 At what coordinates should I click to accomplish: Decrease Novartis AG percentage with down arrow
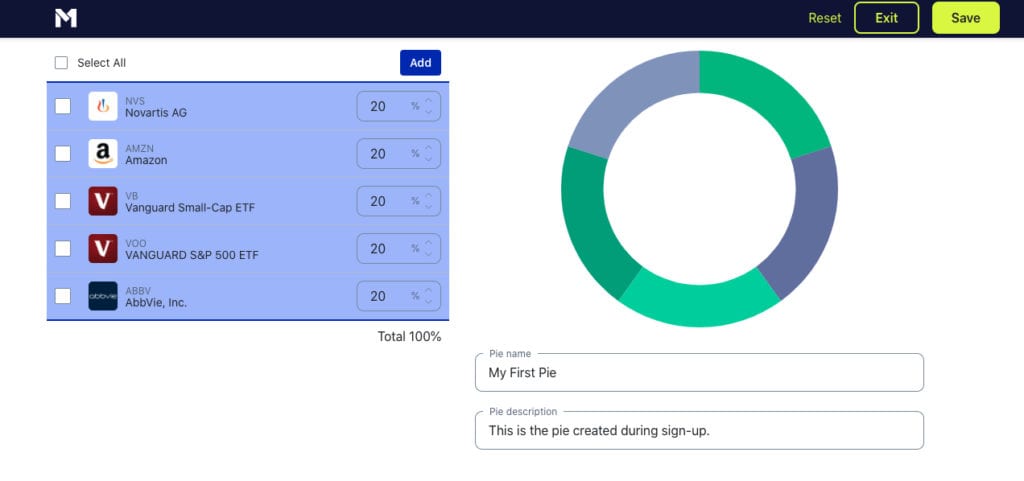(x=428, y=112)
